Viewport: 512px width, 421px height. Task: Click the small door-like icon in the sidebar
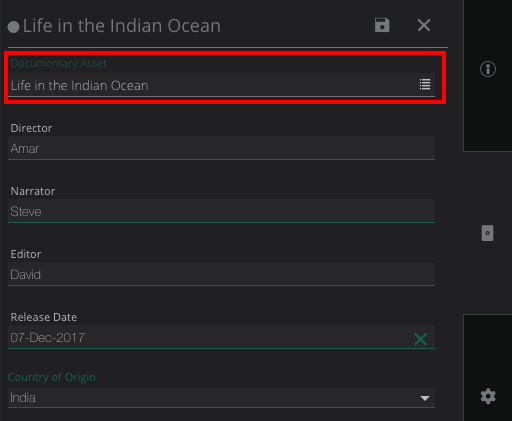coord(487,233)
